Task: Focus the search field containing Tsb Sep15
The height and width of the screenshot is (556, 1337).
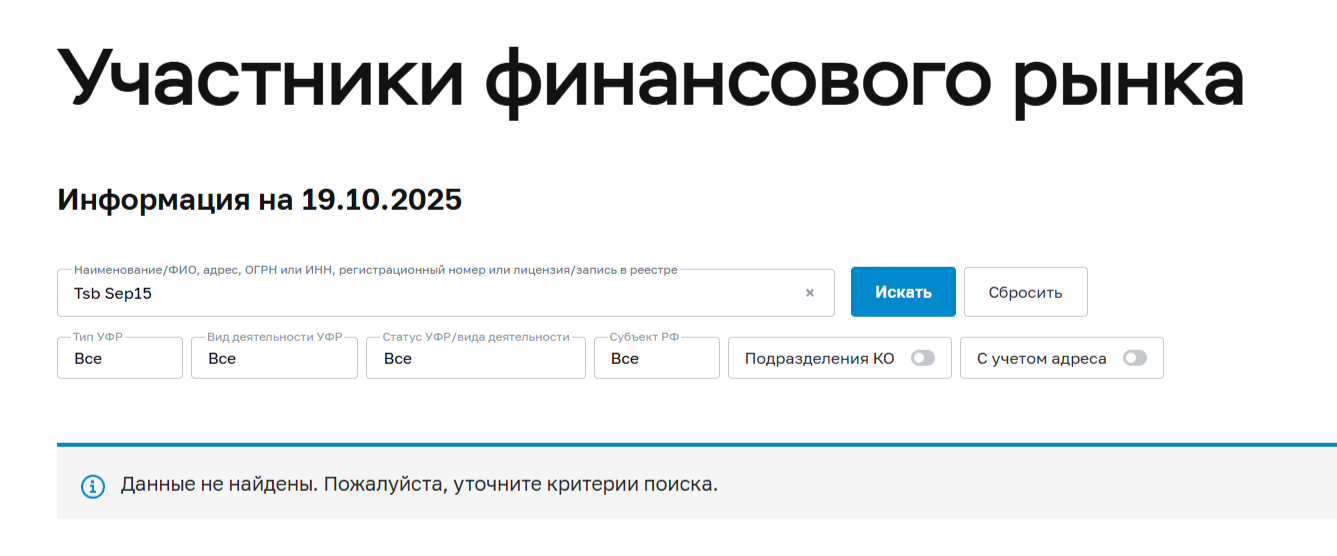Action: tap(430, 294)
